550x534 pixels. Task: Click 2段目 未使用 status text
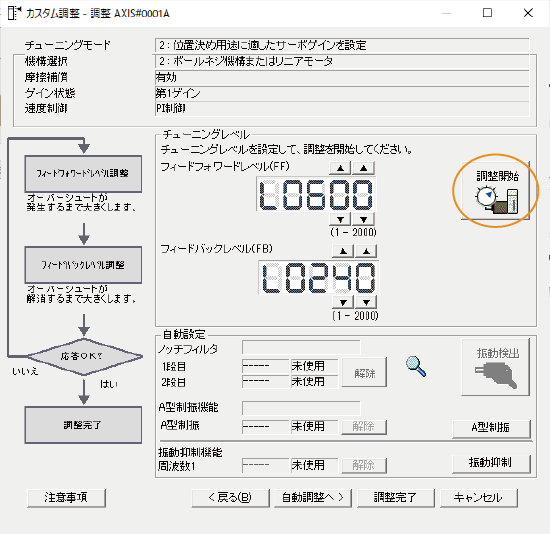[x=308, y=381]
